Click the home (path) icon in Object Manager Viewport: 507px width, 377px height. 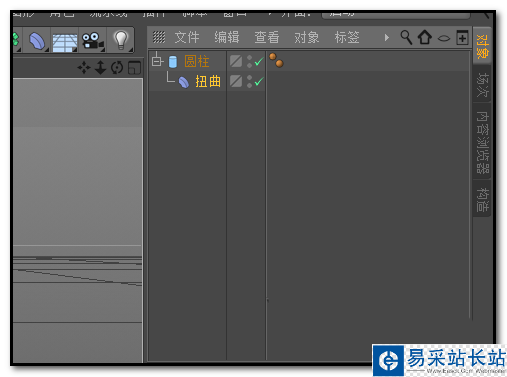pos(425,37)
